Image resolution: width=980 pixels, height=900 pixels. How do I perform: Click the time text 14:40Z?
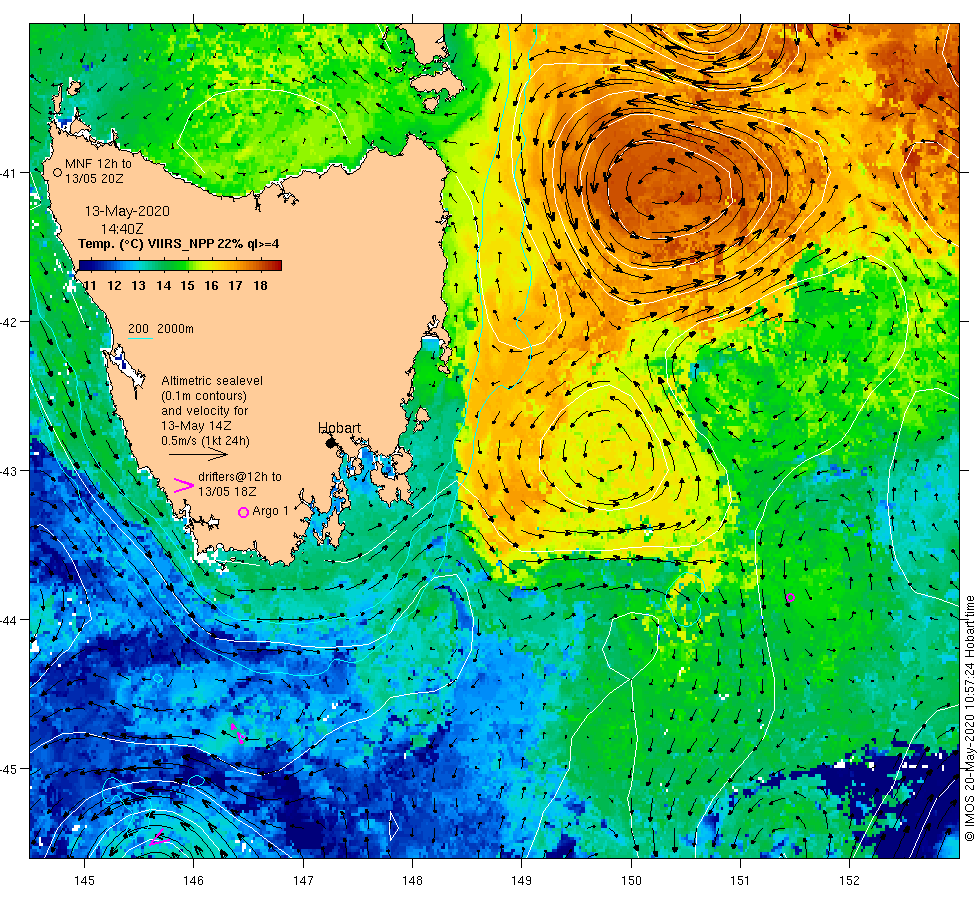tap(122, 229)
